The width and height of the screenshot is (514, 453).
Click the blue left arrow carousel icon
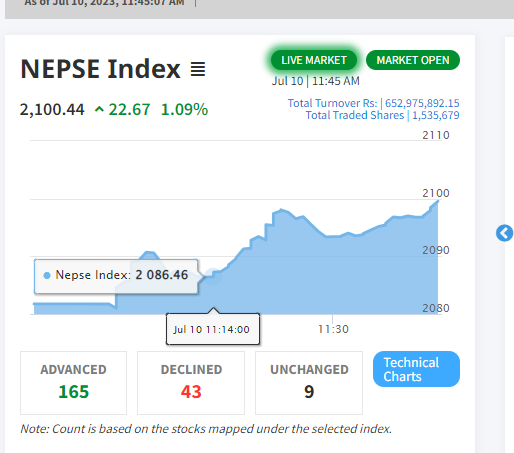(x=504, y=233)
